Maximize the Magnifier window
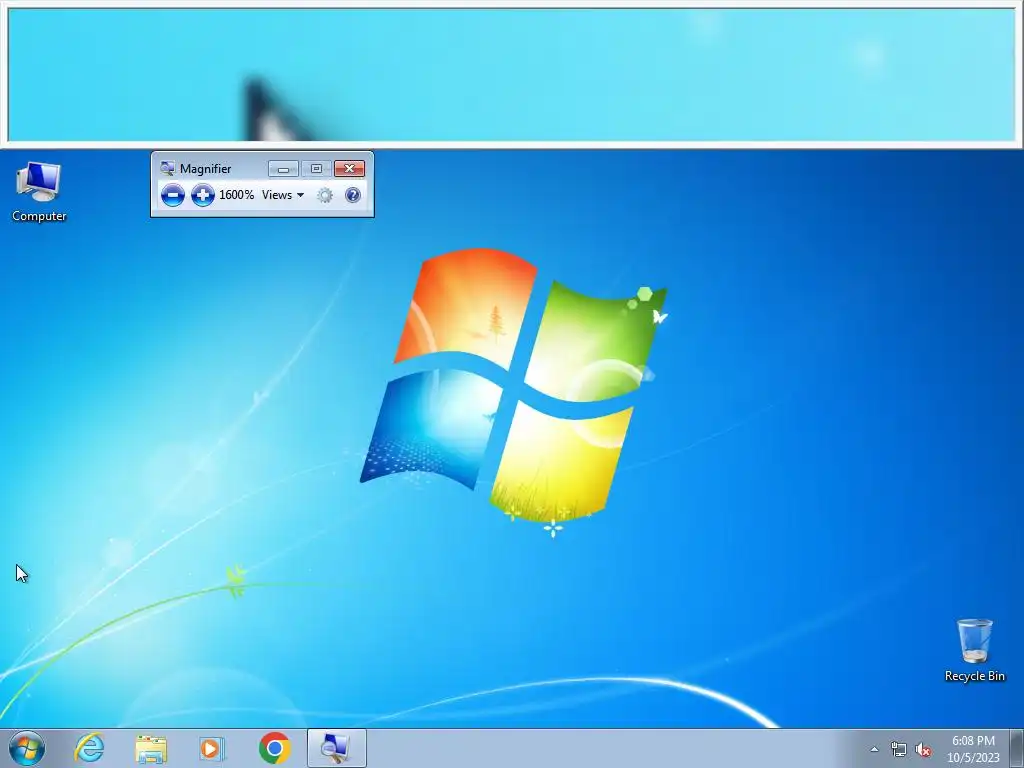Viewport: 1024px width, 768px height. pos(316,169)
